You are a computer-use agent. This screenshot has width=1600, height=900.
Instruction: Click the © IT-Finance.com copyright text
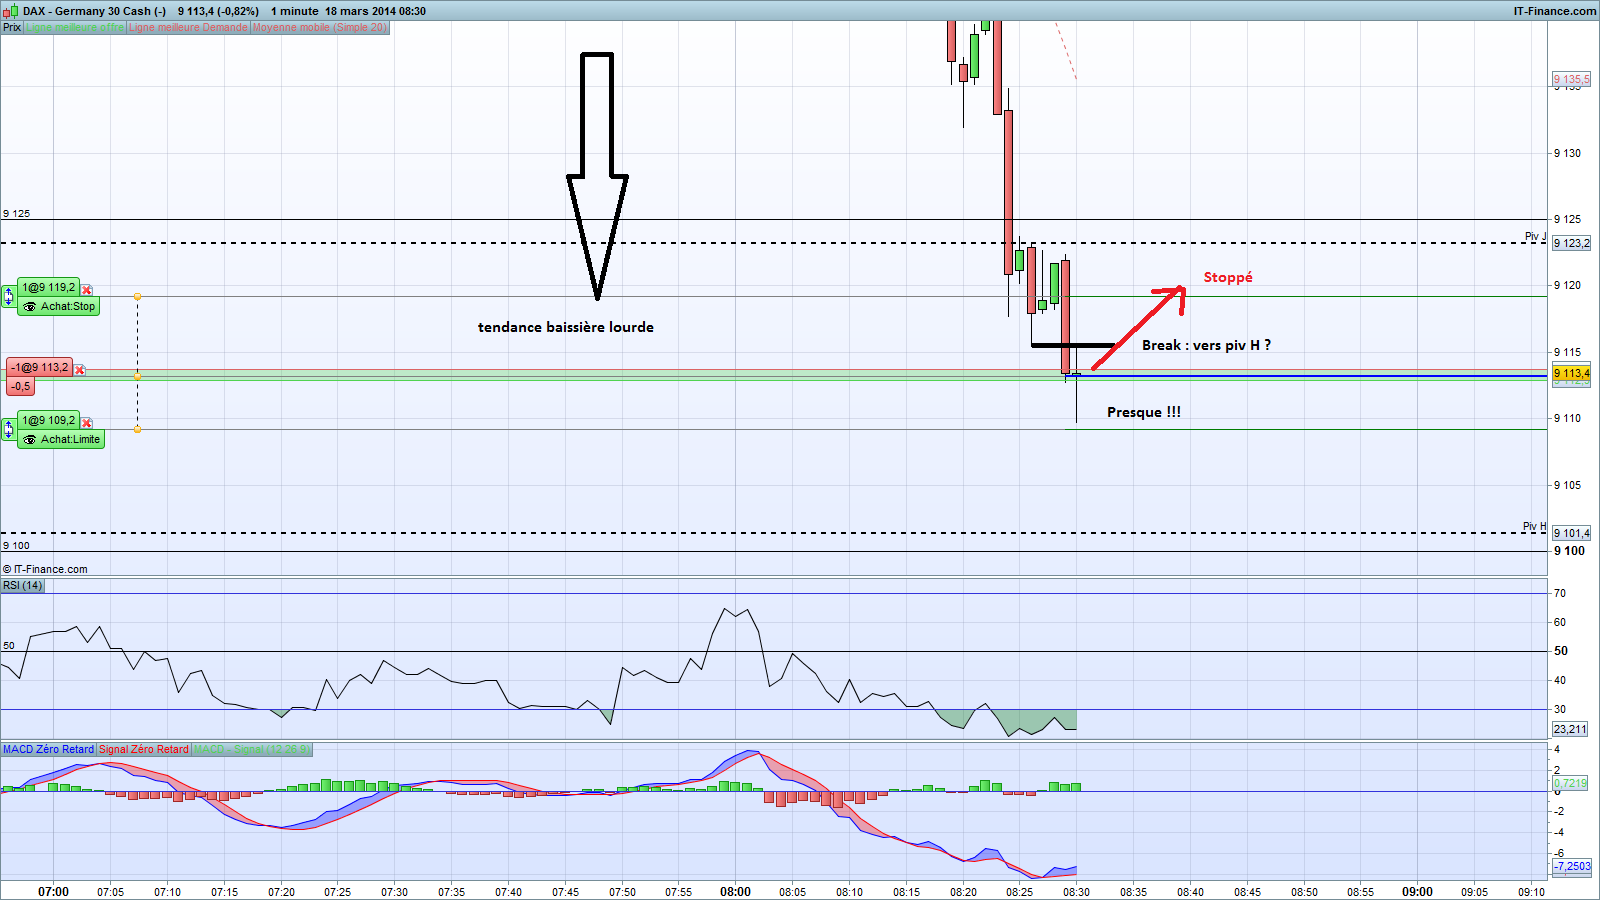[x=45, y=569]
